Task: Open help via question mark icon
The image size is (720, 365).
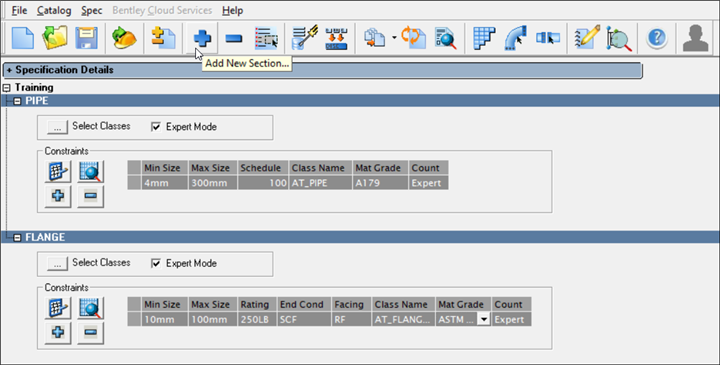Action: point(657,38)
